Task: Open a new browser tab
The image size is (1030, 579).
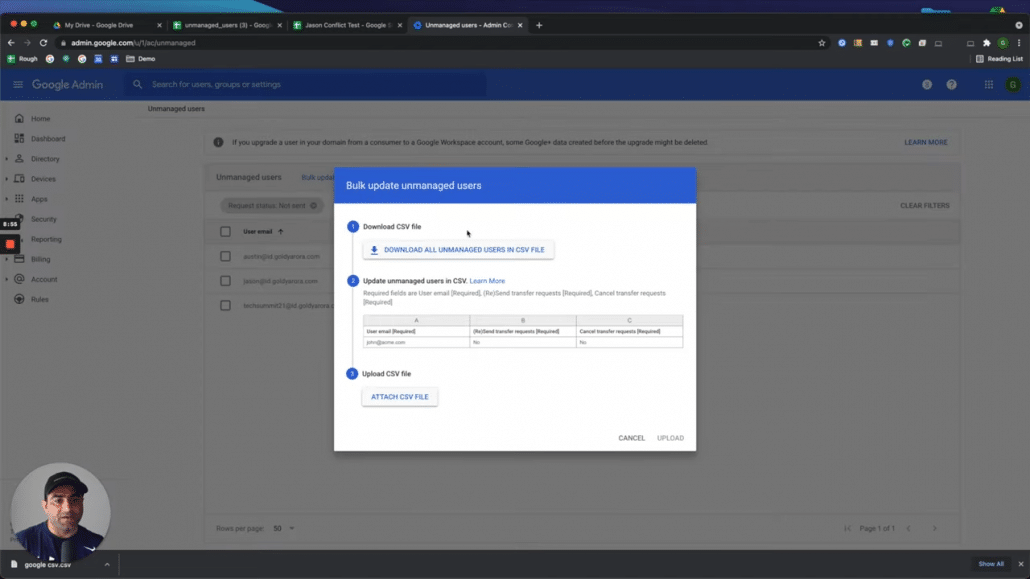Action: (x=539, y=25)
